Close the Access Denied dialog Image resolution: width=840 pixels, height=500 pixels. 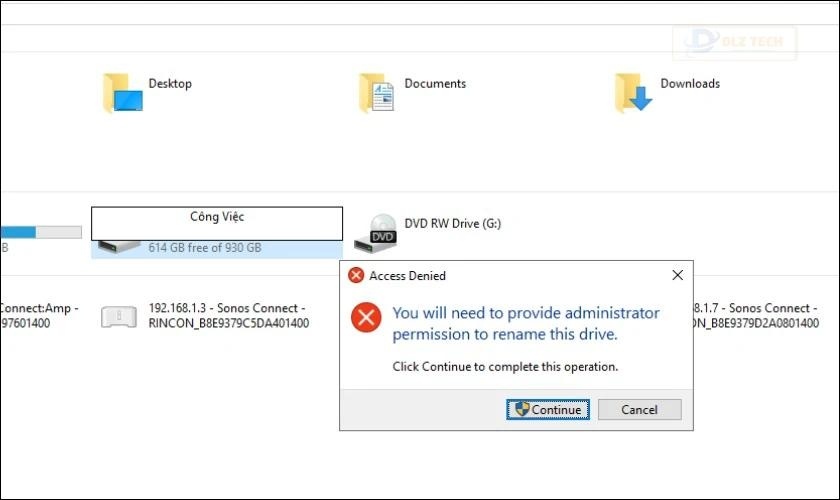(x=677, y=275)
